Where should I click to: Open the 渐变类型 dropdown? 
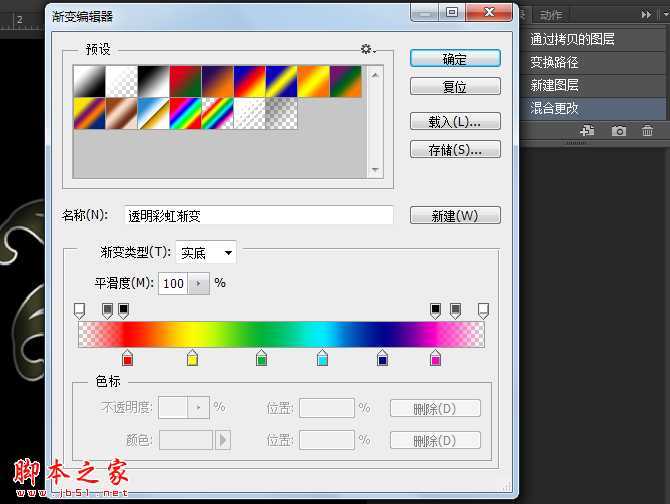206,253
